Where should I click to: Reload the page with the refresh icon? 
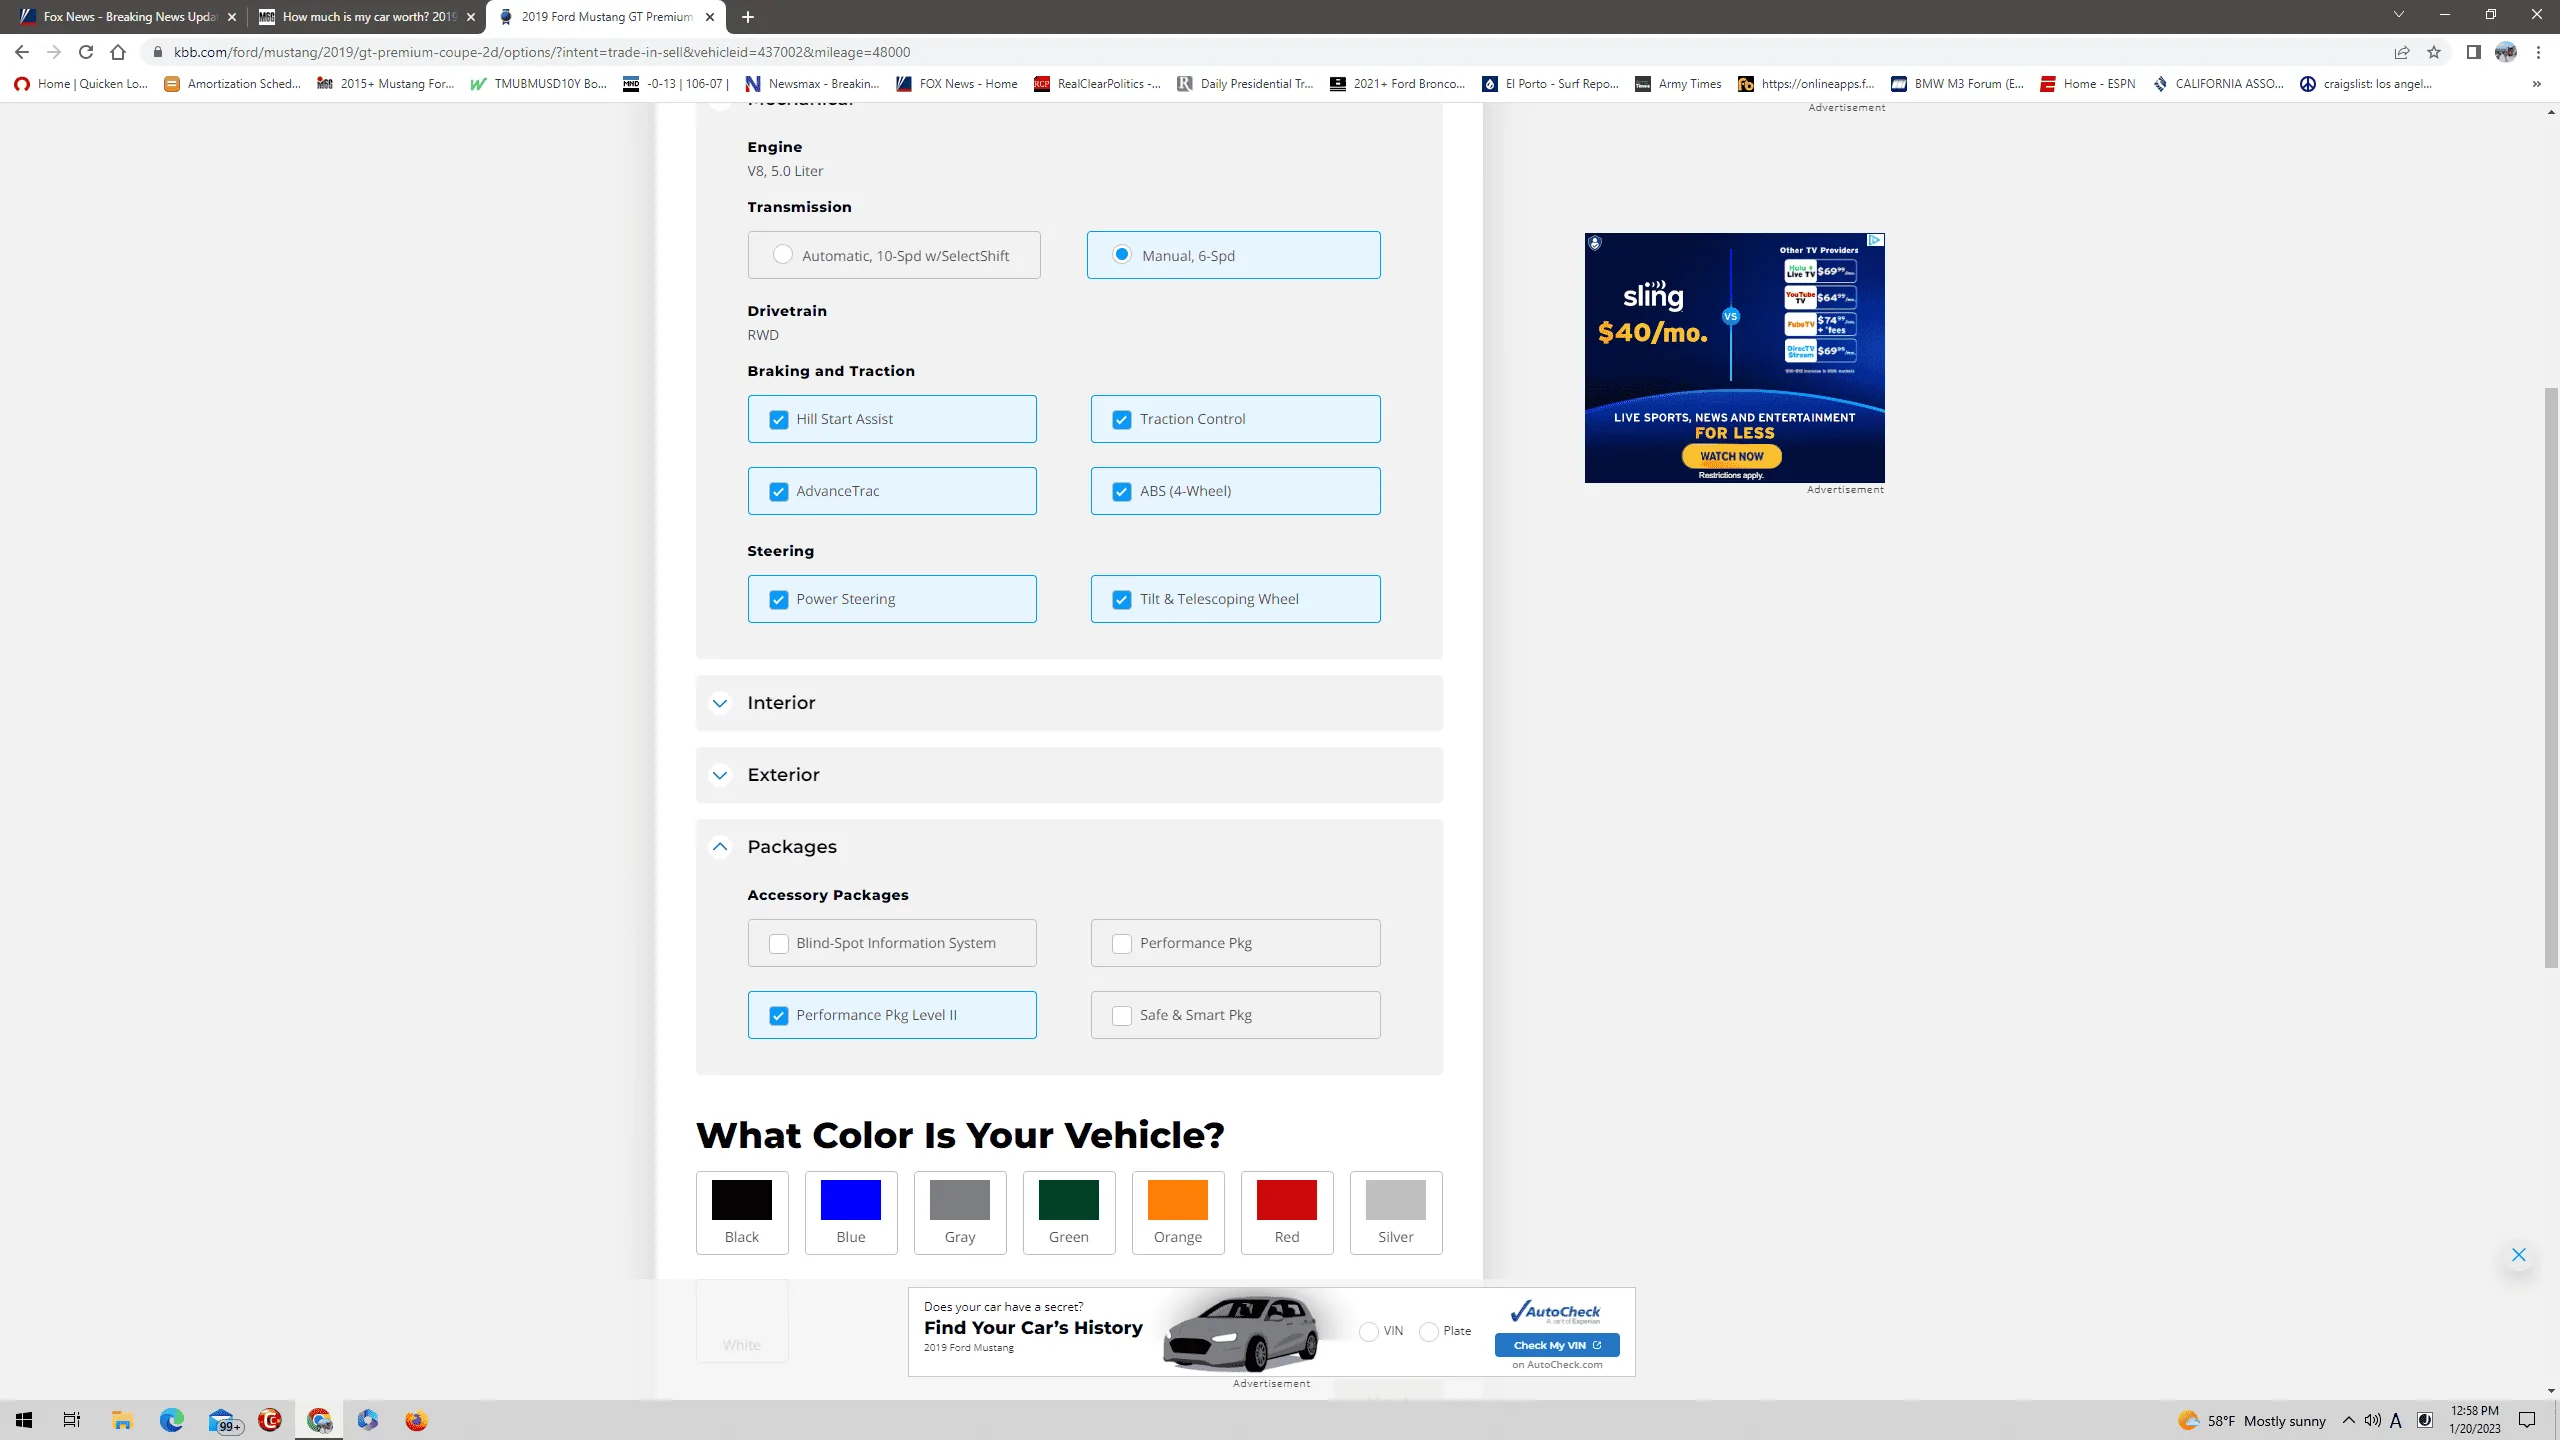(86, 52)
